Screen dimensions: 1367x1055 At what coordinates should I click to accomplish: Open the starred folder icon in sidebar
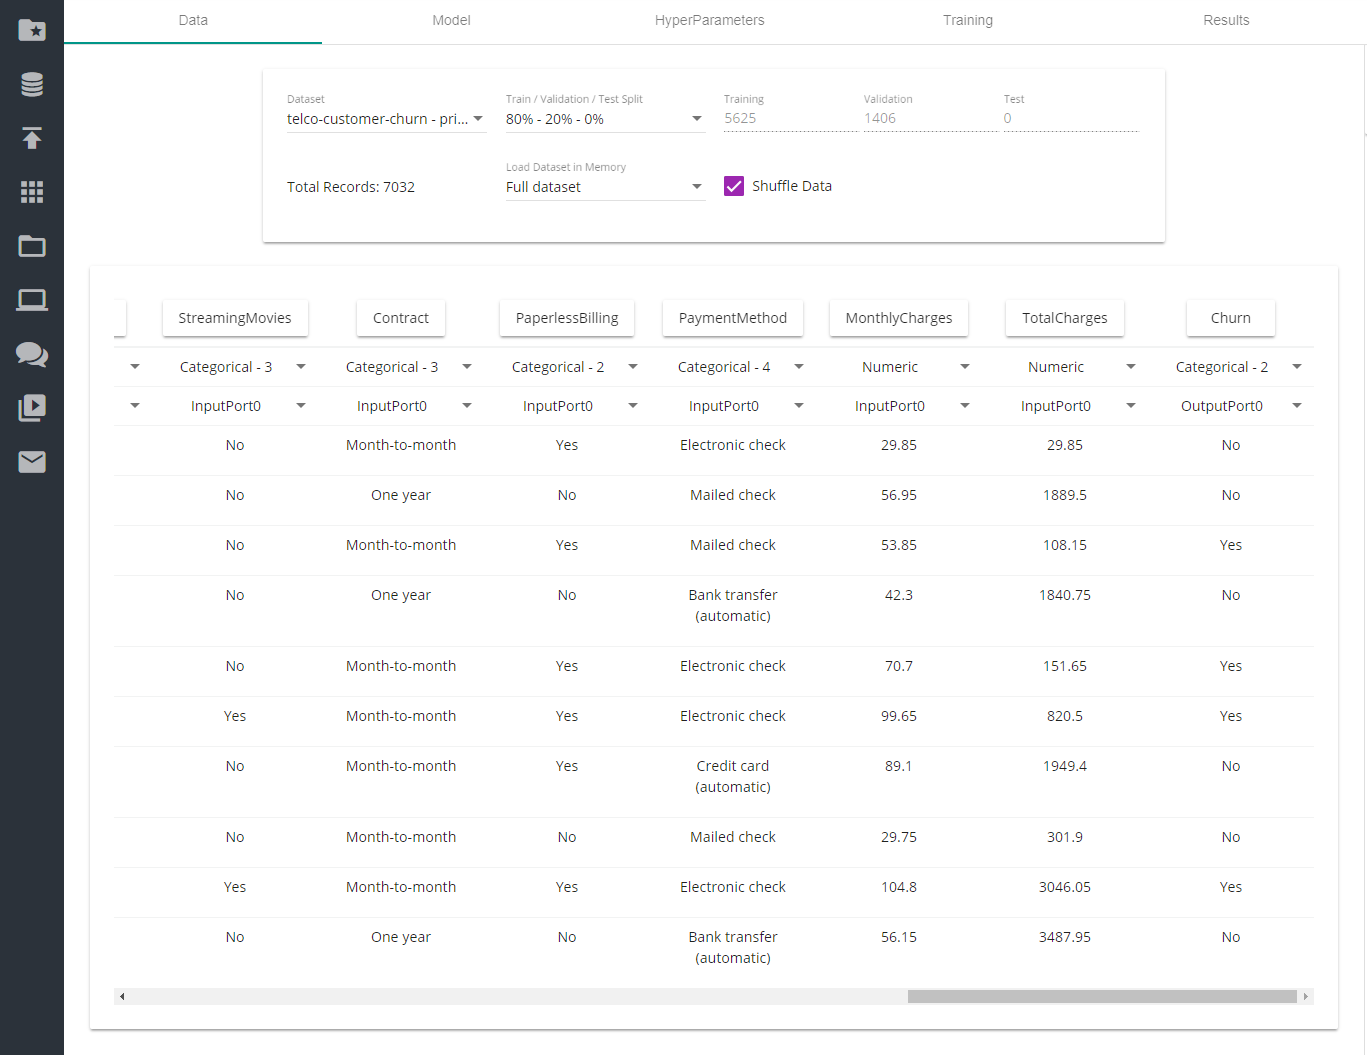point(32,30)
